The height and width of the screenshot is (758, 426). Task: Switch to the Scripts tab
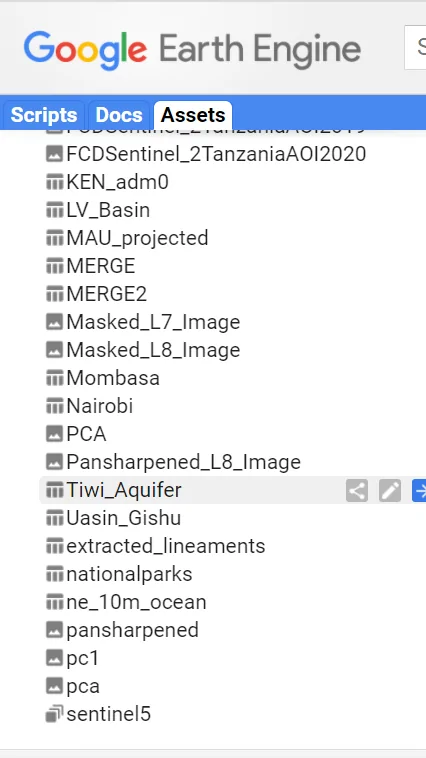[x=44, y=115]
